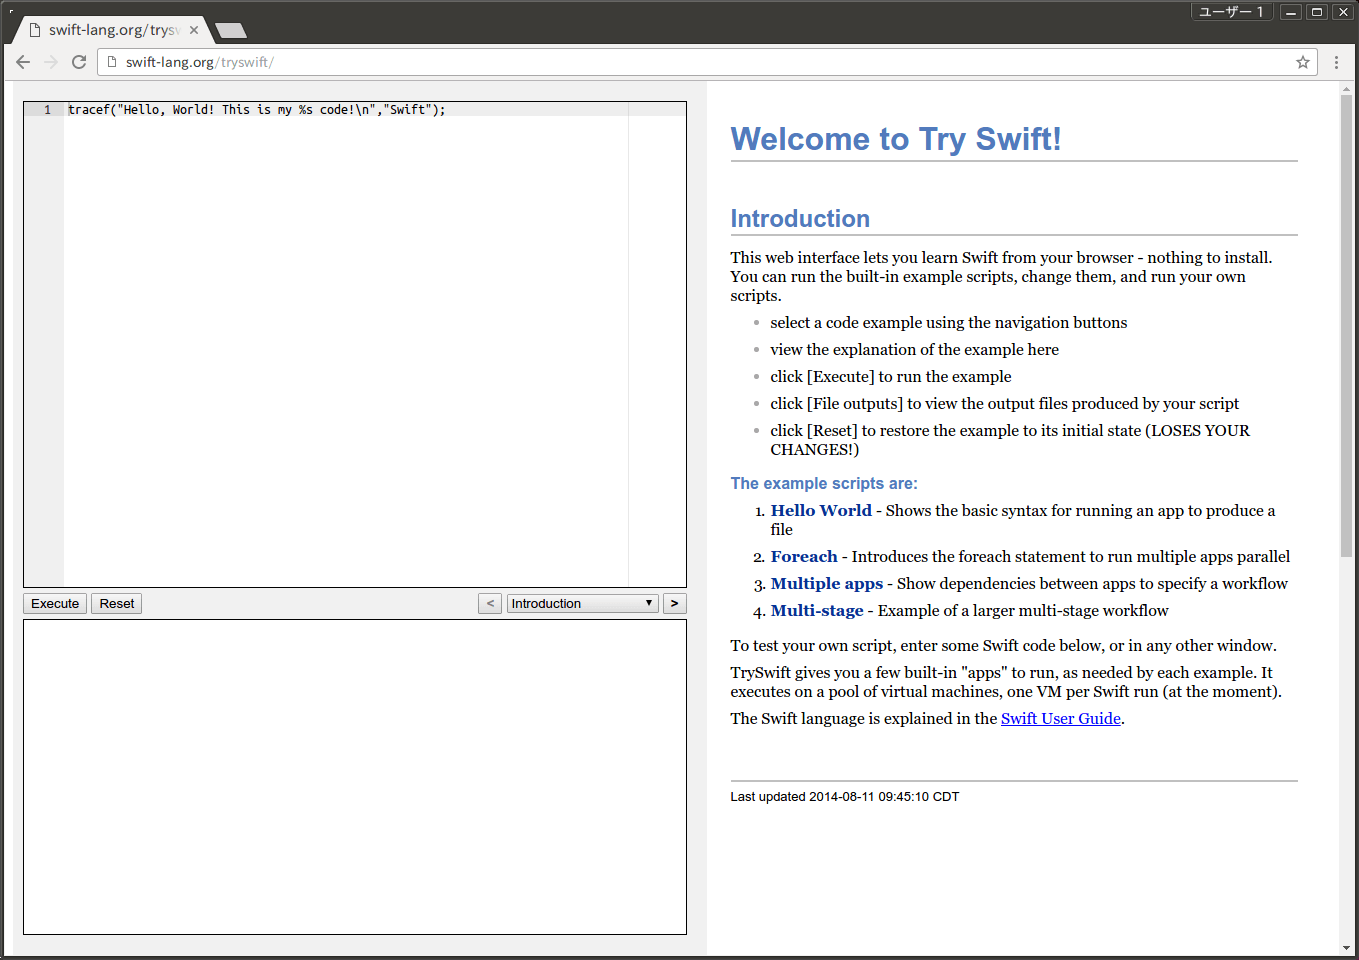Screen dimensions: 1359x960
Task: Click the browser back arrow
Action: coord(23,62)
